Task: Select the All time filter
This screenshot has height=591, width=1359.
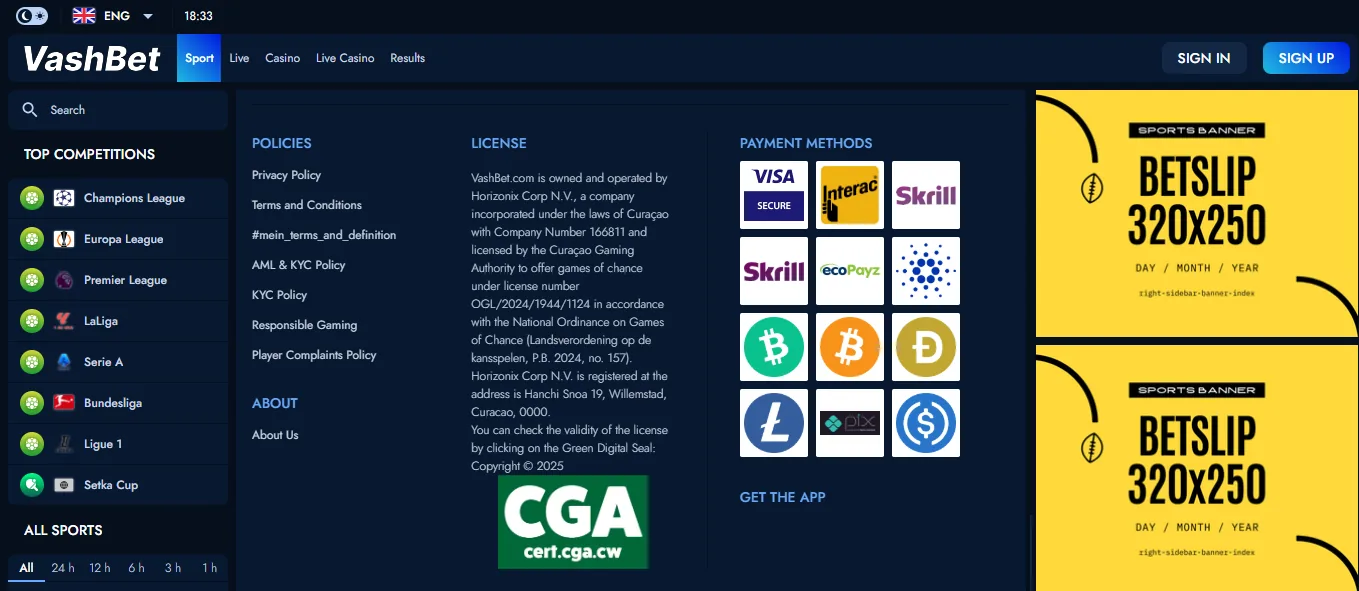Action: point(26,568)
